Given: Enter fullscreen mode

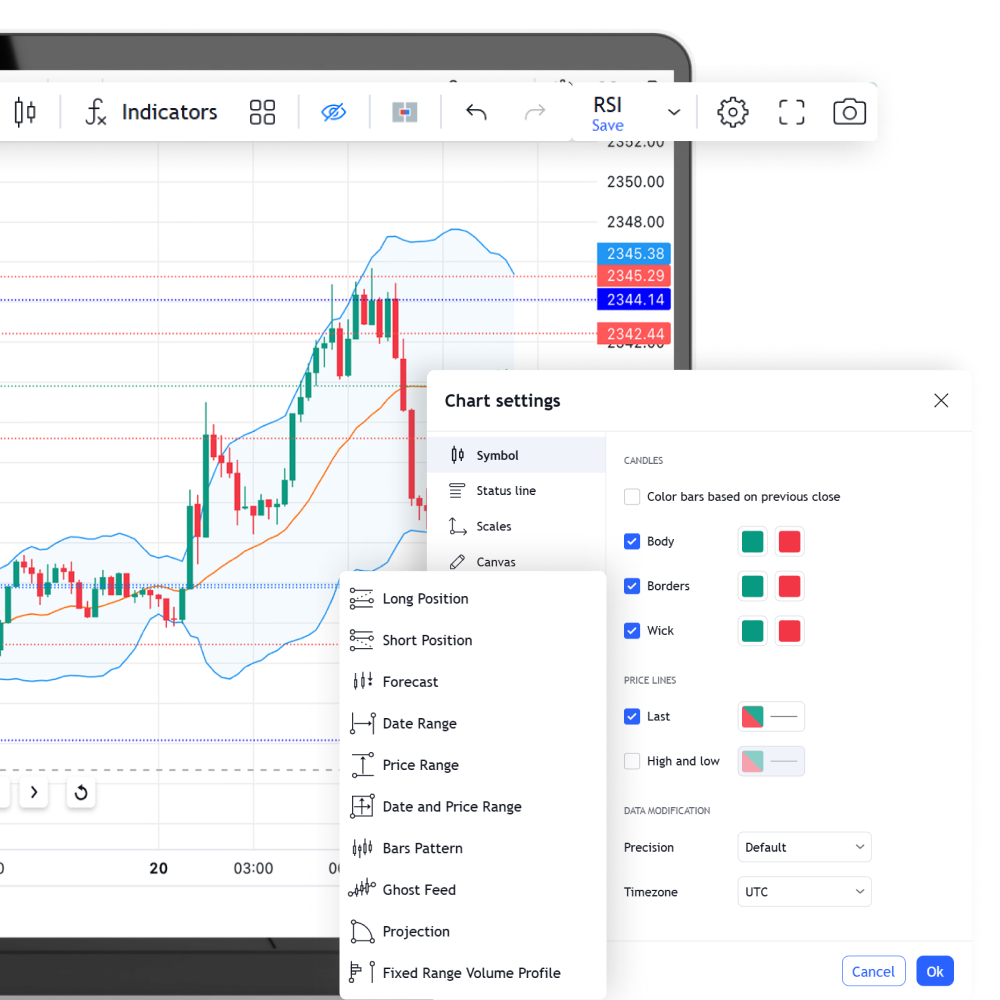Looking at the screenshot, I should pyautogui.click(x=791, y=112).
